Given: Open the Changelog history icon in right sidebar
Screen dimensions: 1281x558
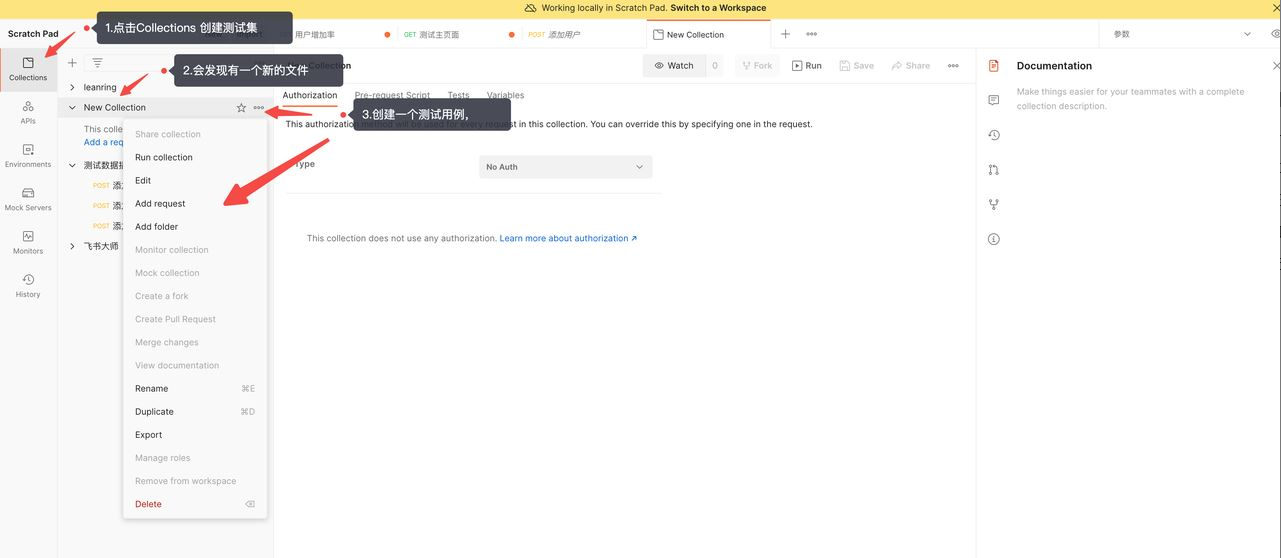Looking at the screenshot, I should click(993, 135).
